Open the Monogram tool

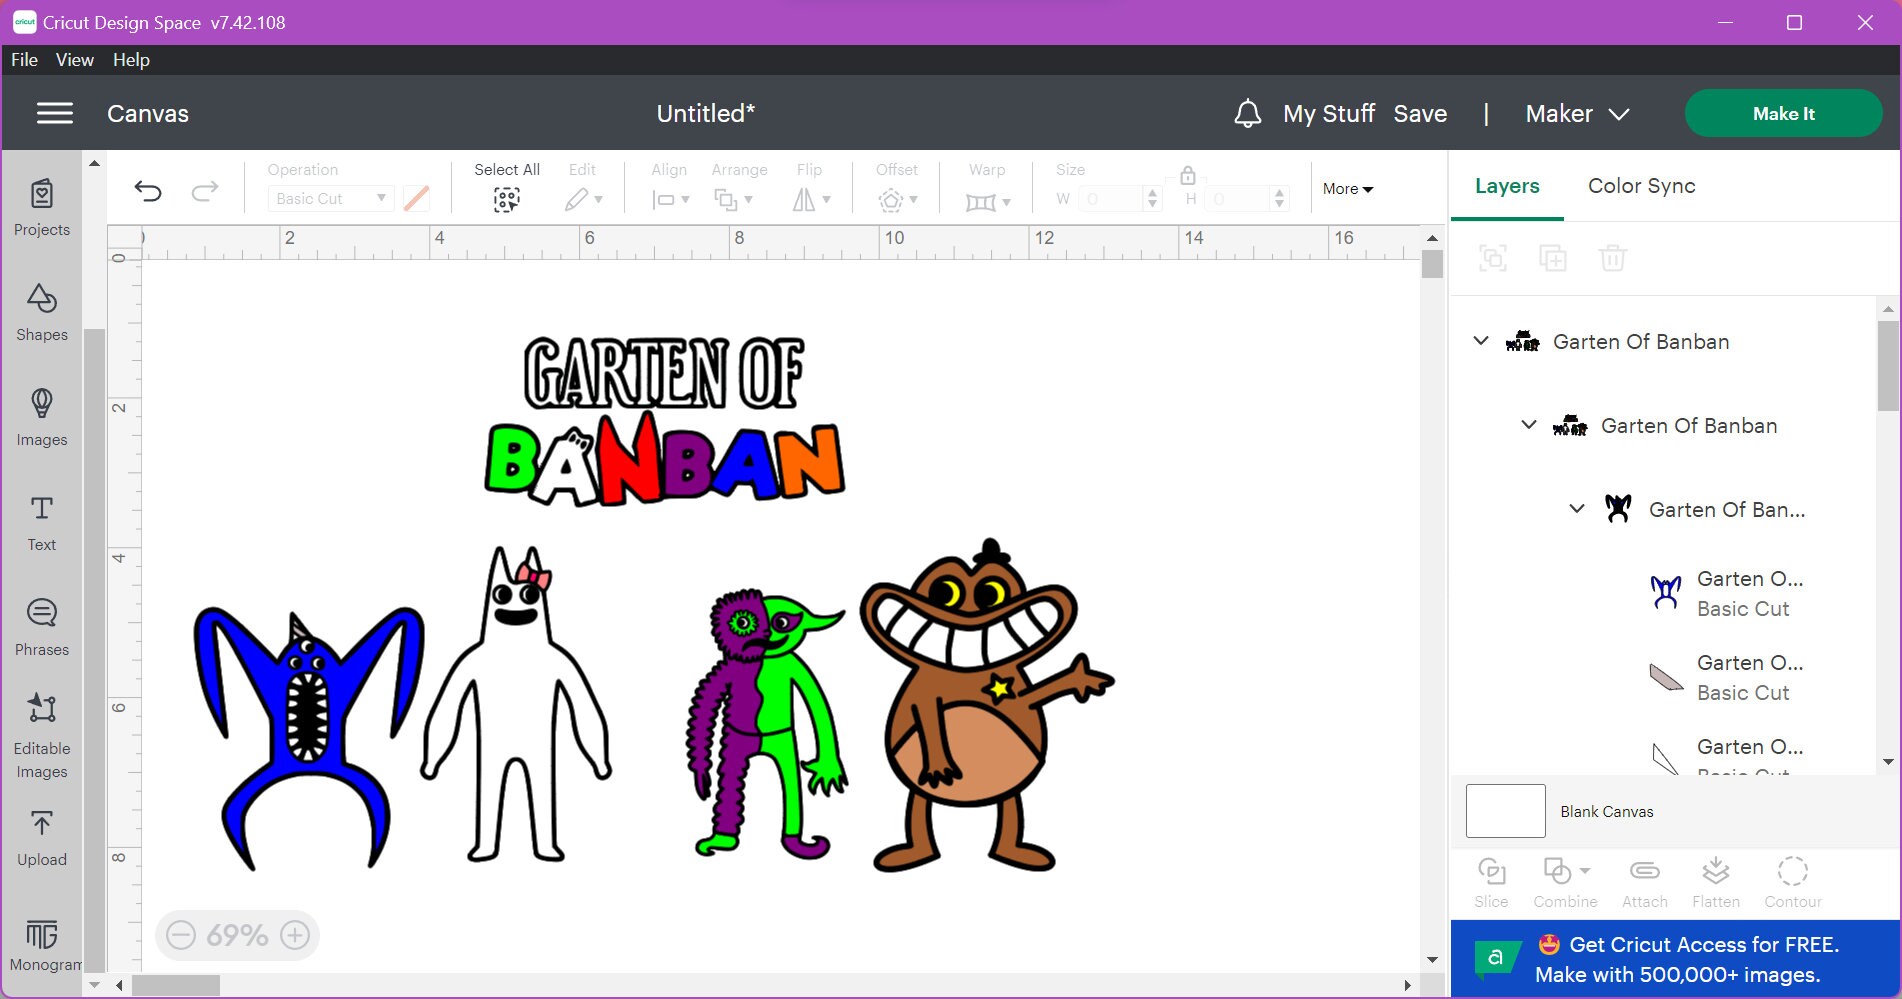tap(42, 945)
